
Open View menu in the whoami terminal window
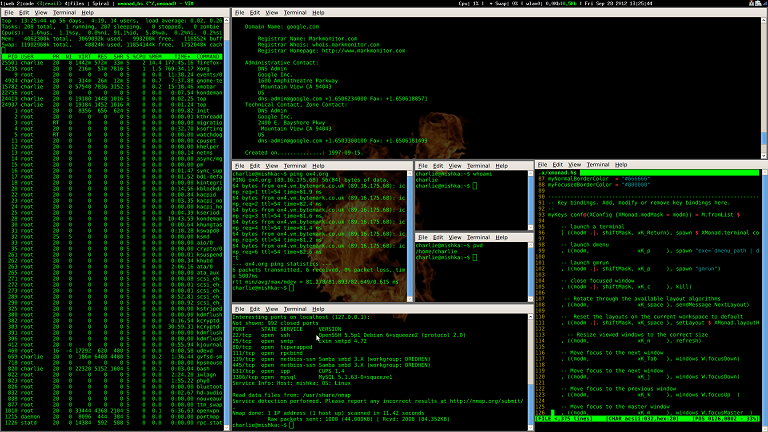(x=455, y=166)
